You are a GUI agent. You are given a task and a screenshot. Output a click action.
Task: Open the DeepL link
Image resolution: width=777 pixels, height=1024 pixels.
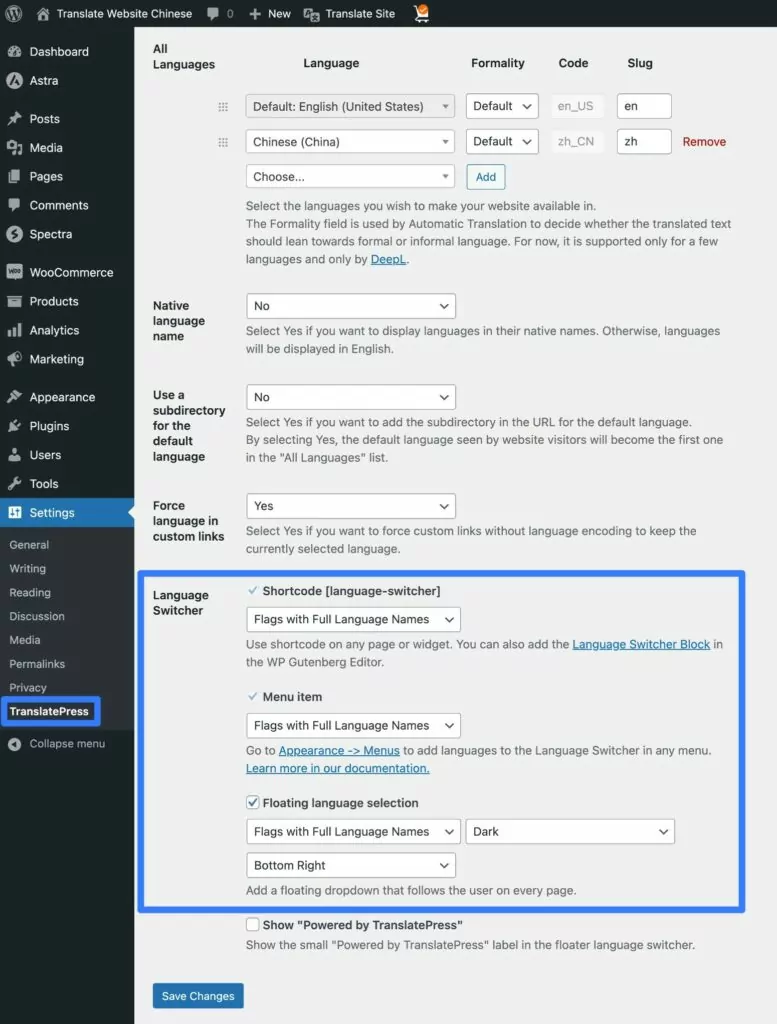pos(388,259)
